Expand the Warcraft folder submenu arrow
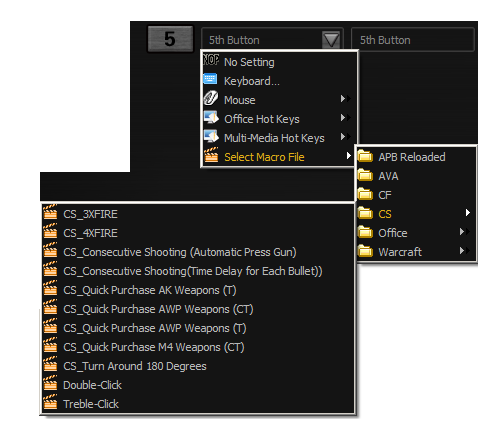This screenshot has height=429, width=487. pos(464,251)
